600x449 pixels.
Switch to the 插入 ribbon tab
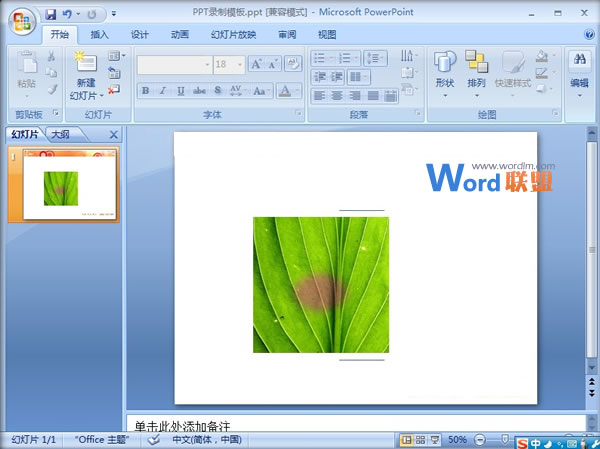[99, 35]
